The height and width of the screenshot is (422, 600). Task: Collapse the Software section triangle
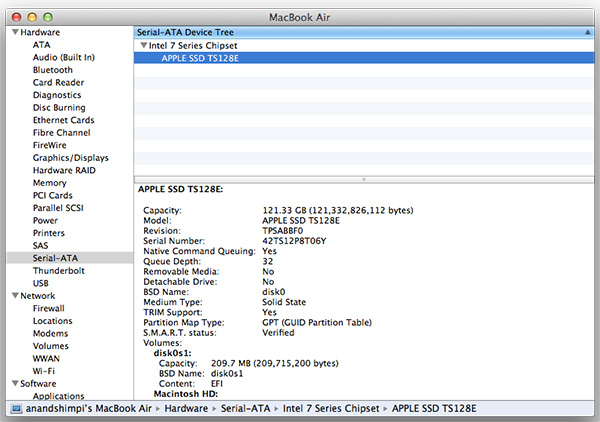click(x=15, y=383)
